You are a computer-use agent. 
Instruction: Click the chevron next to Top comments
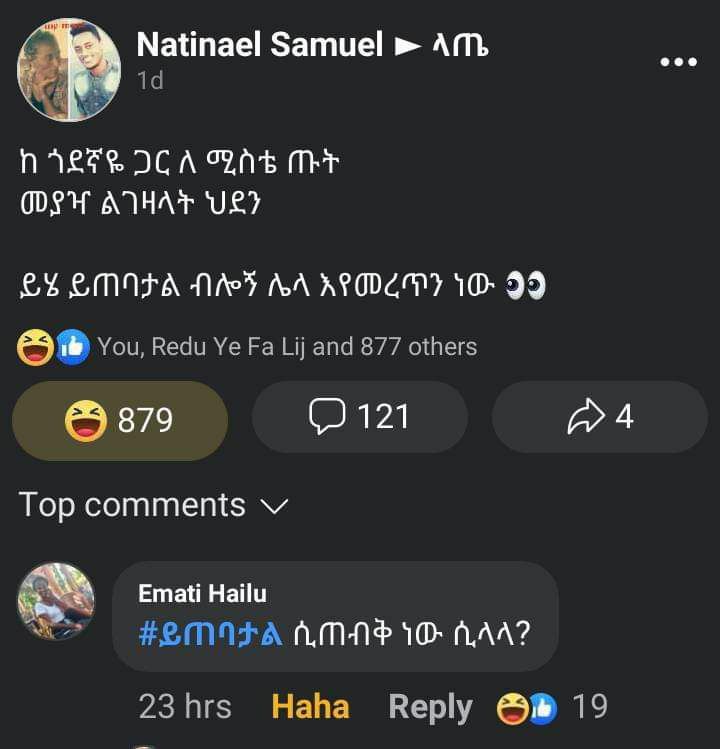pyautogui.click(x=276, y=507)
